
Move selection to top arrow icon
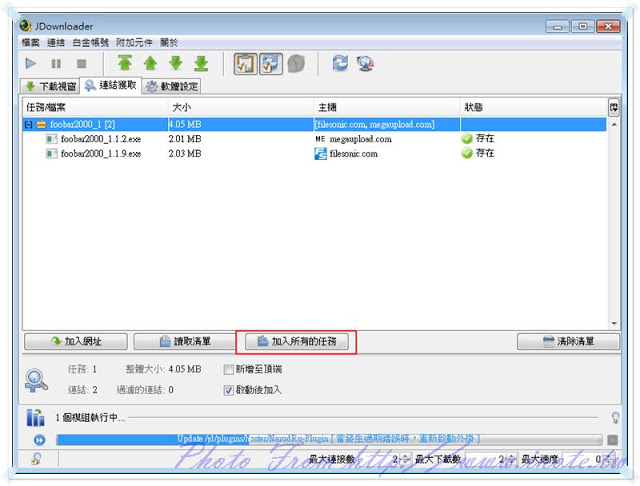[x=125, y=63]
